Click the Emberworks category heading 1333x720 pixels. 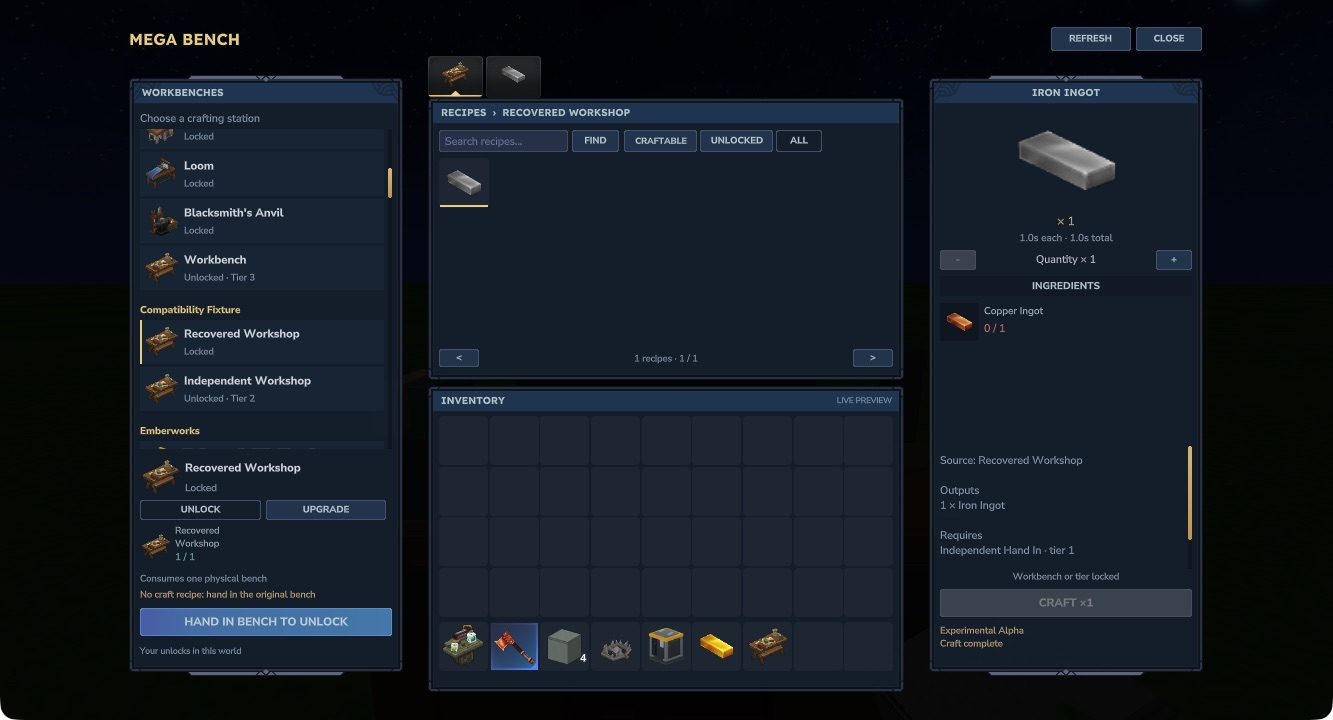pos(170,431)
